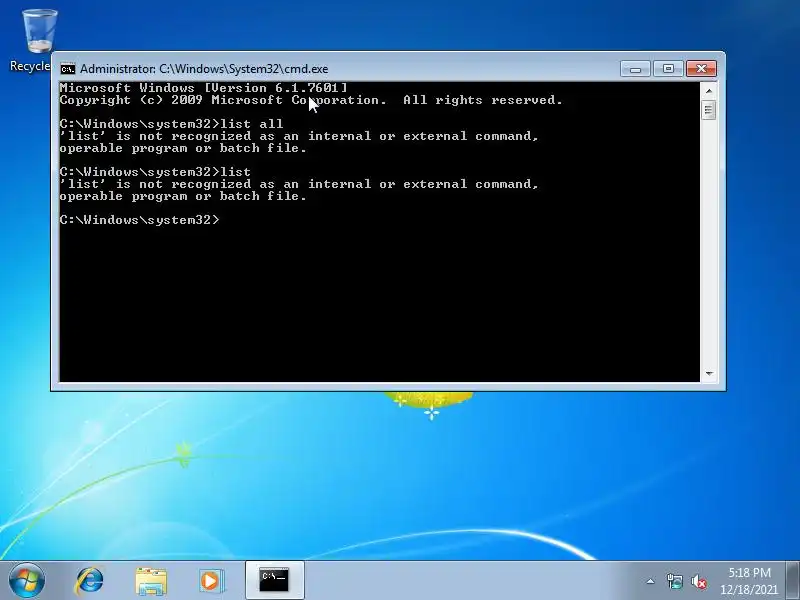Click the console scrollbar down arrow
This screenshot has width=800, height=600.
(709, 373)
